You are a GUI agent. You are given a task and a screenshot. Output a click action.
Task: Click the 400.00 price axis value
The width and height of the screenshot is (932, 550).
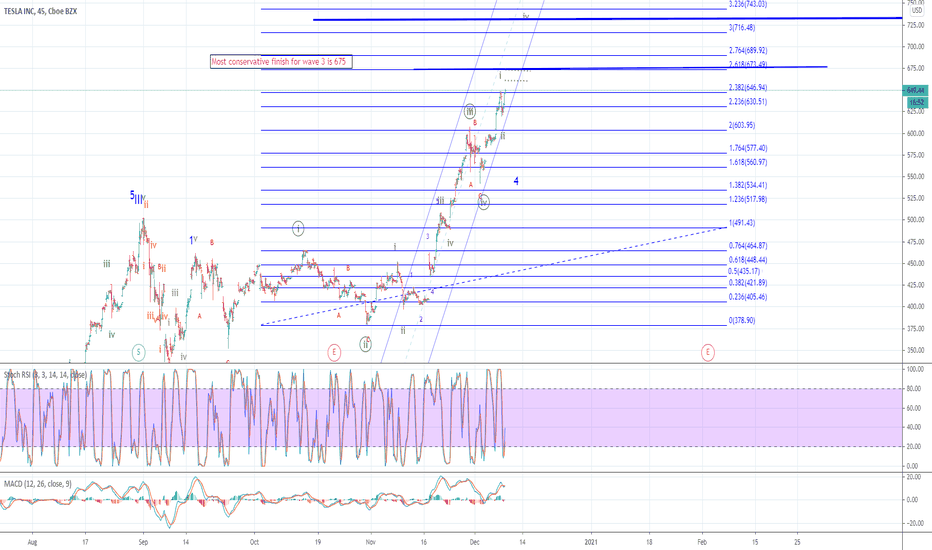[915, 307]
